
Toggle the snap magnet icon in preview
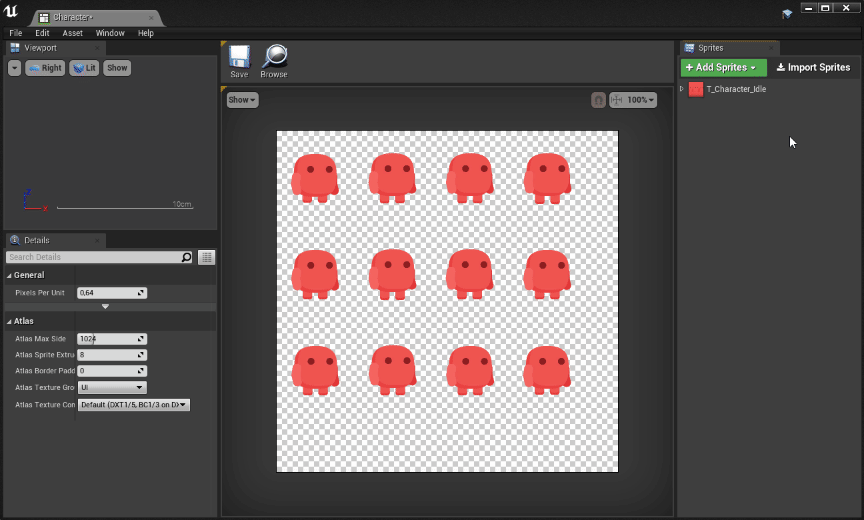click(x=598, y=100)
